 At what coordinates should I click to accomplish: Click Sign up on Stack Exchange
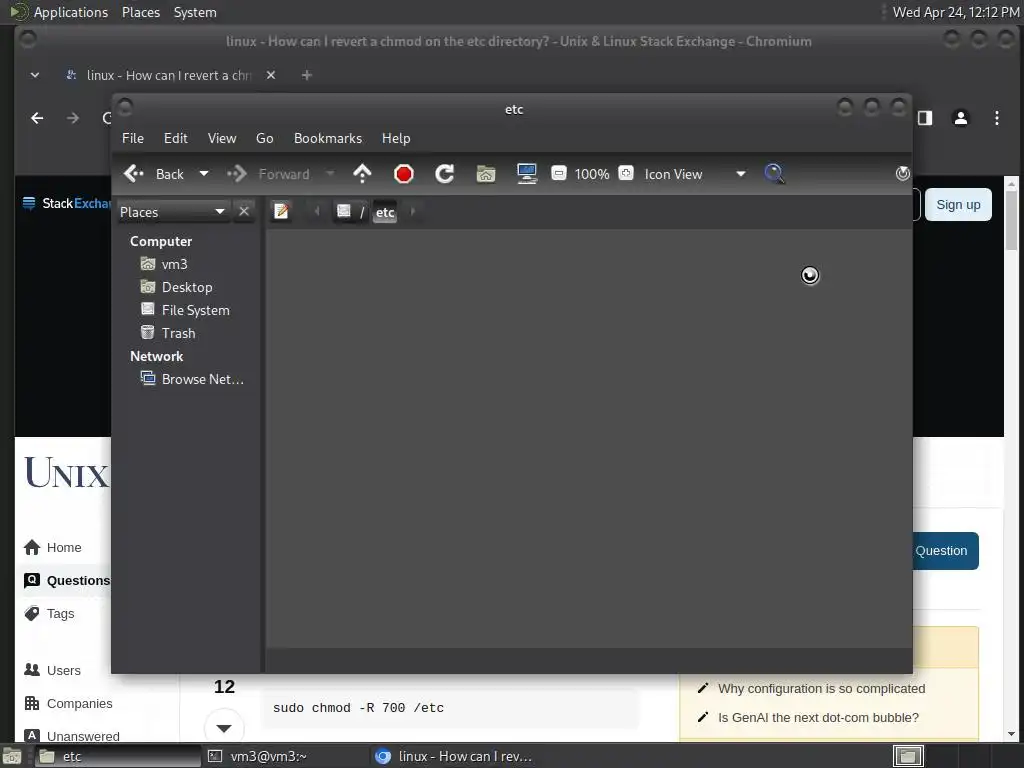click(958, 204)
